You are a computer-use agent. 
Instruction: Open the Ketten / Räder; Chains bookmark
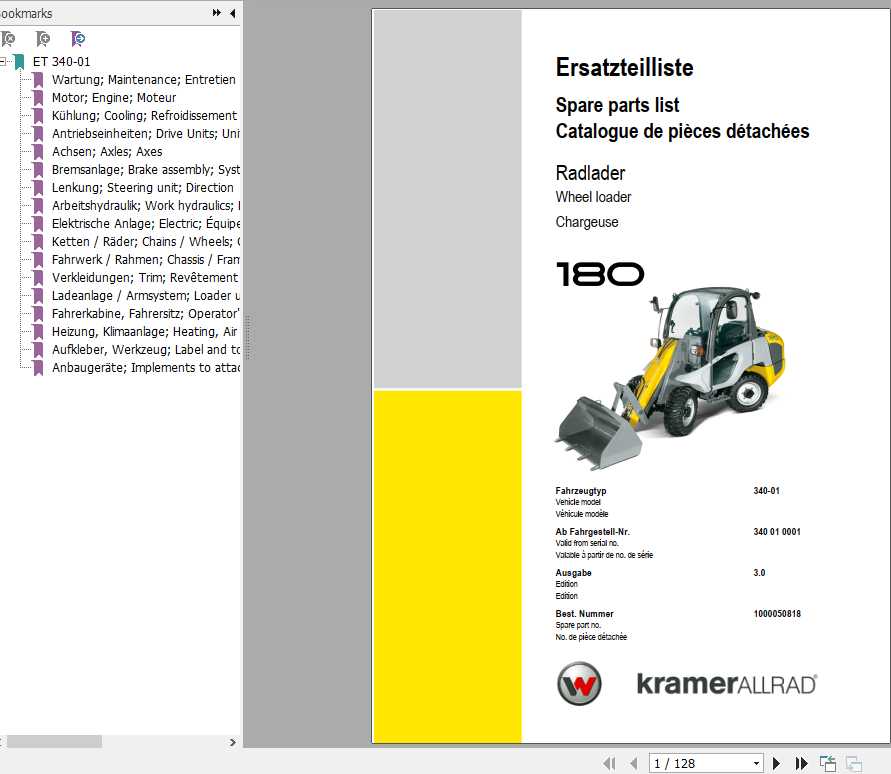145,242
